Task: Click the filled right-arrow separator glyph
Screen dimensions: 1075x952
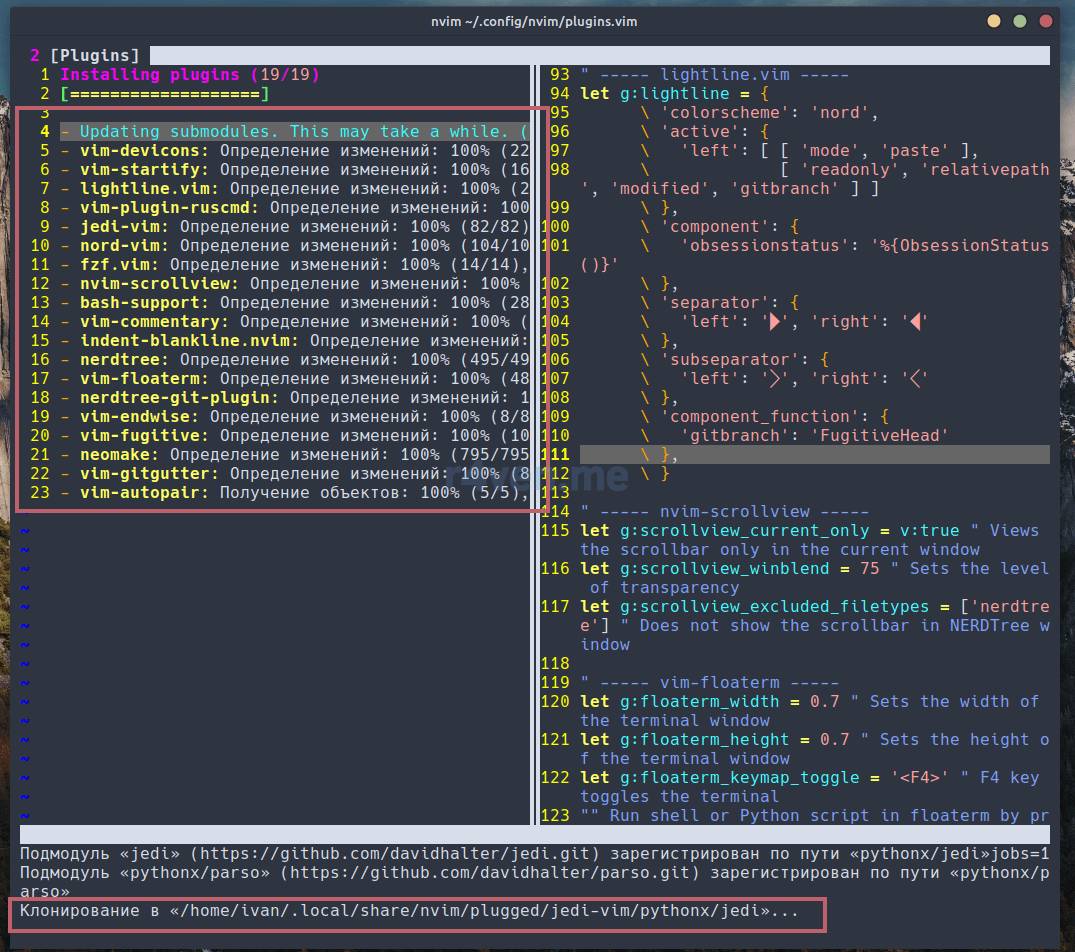Action: pyautogui.click(x=772, y=322)
